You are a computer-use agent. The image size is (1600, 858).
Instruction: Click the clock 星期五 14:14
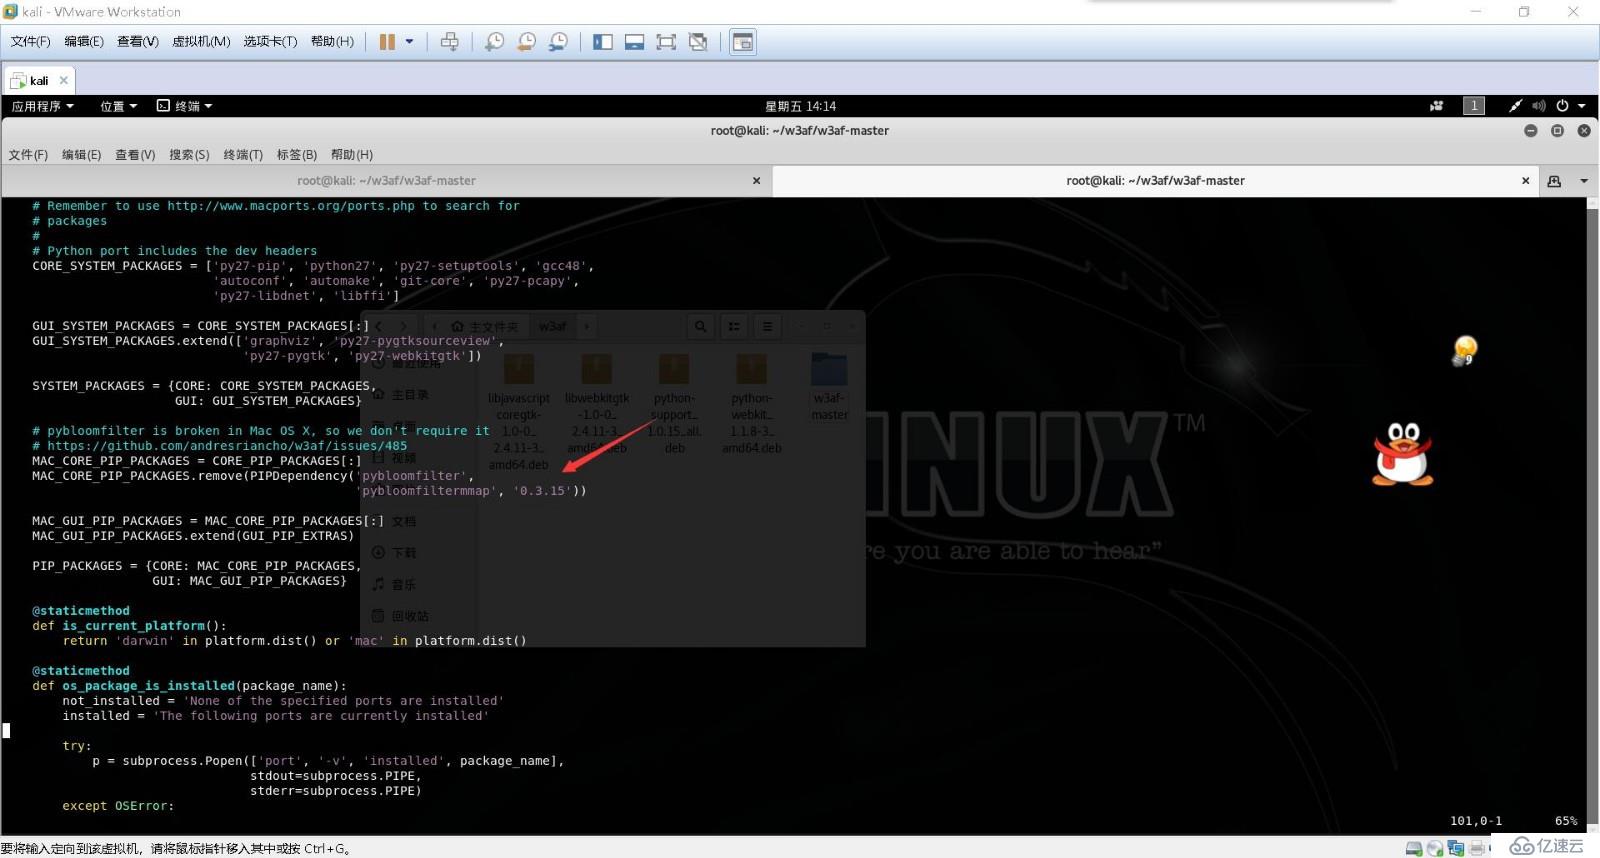tap(800, 106)
